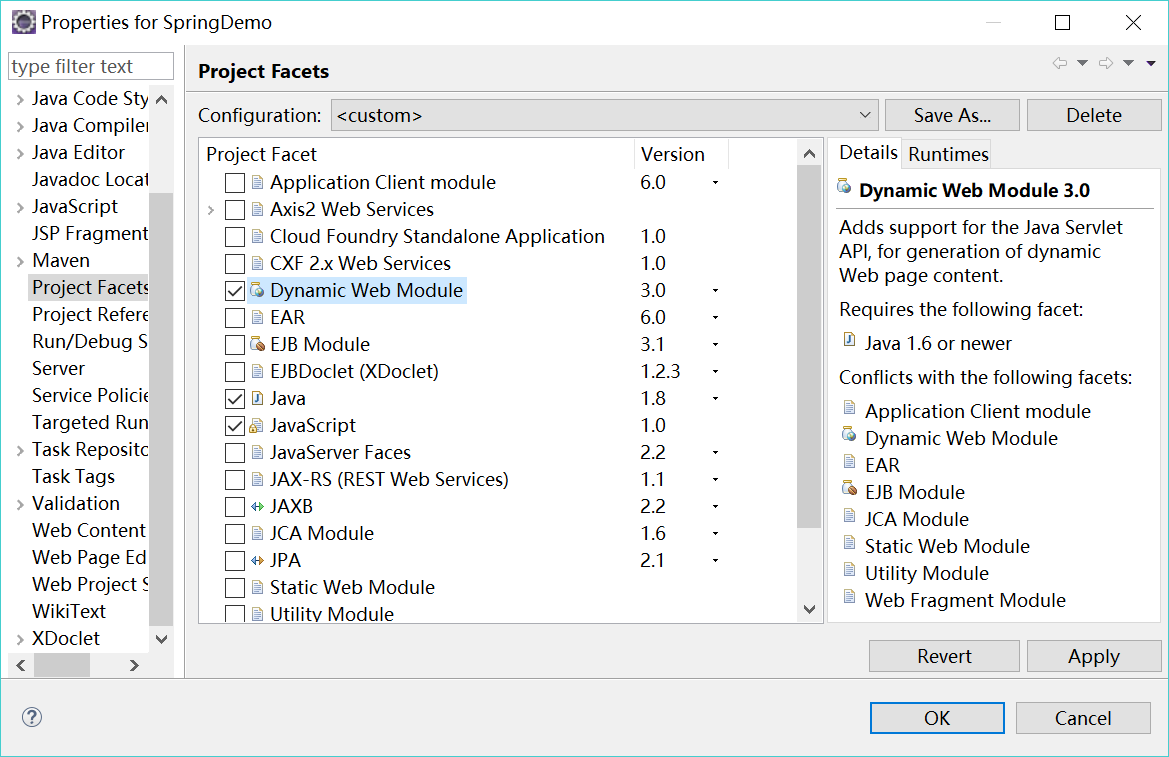1169x757 pixels.
Task: Uncheck the JavaScript facet
Action: (233, 425)
